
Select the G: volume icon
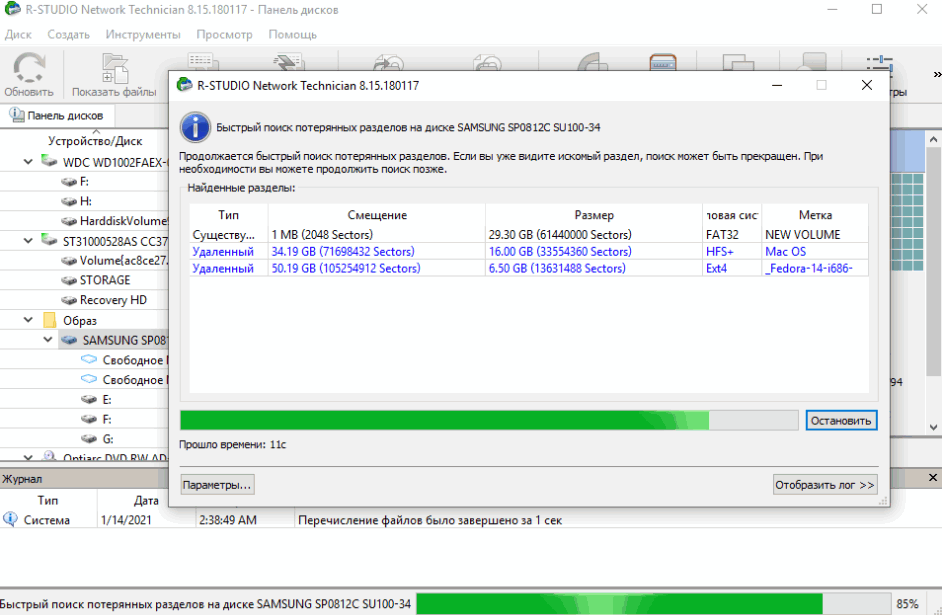(x=89, y=439)
